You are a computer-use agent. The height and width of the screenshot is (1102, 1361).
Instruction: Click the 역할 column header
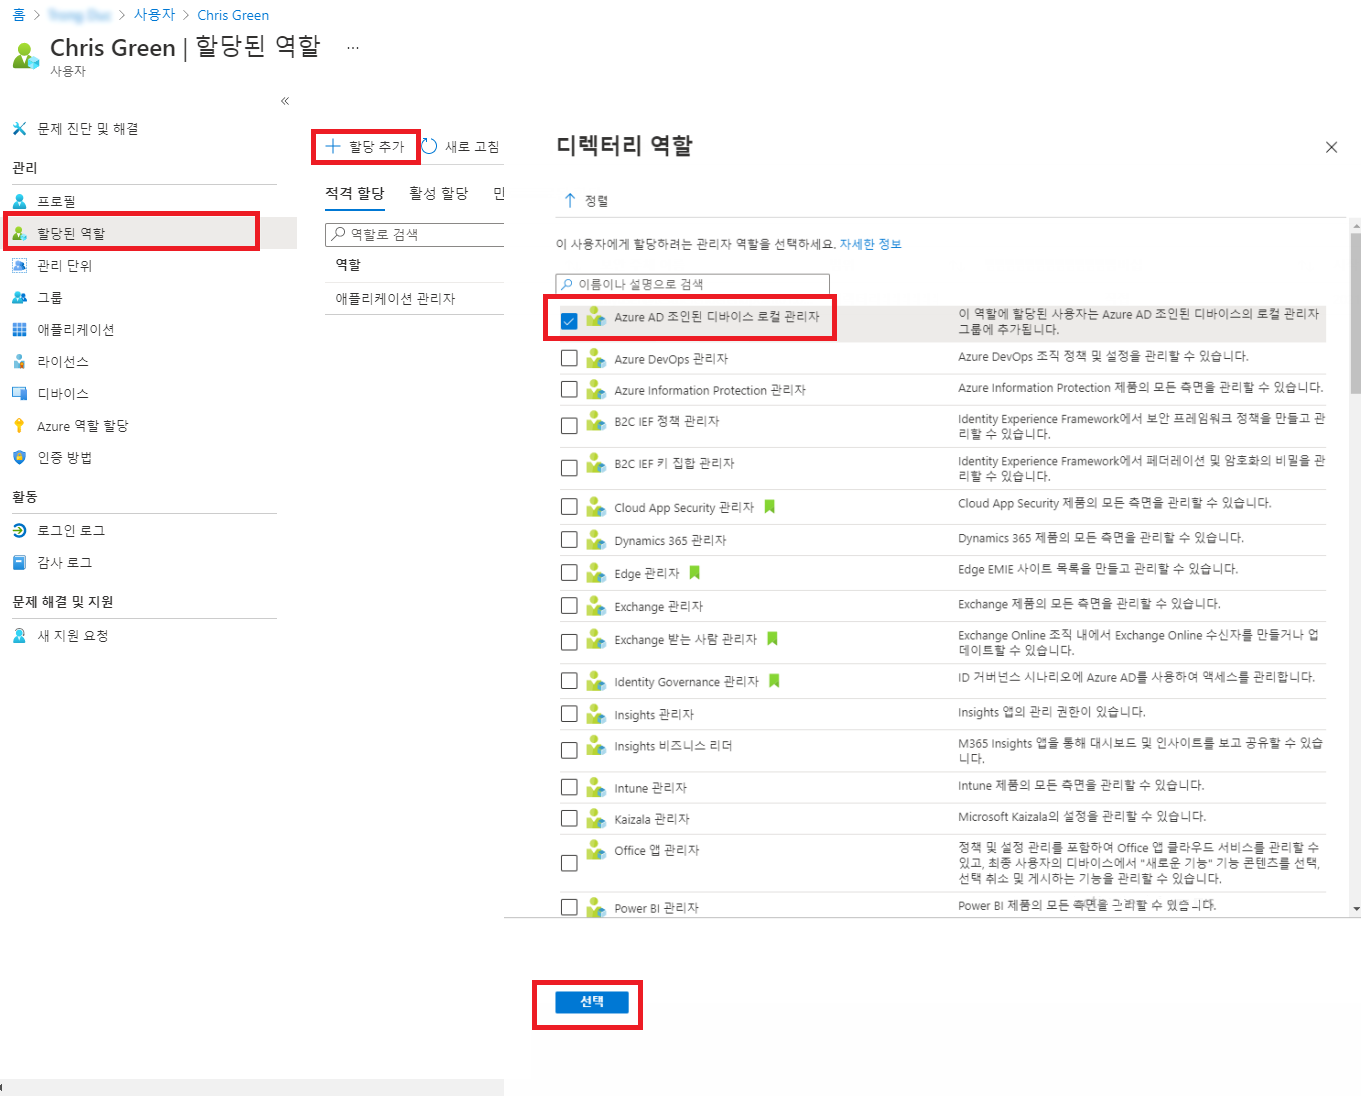(x=348, y=265)
